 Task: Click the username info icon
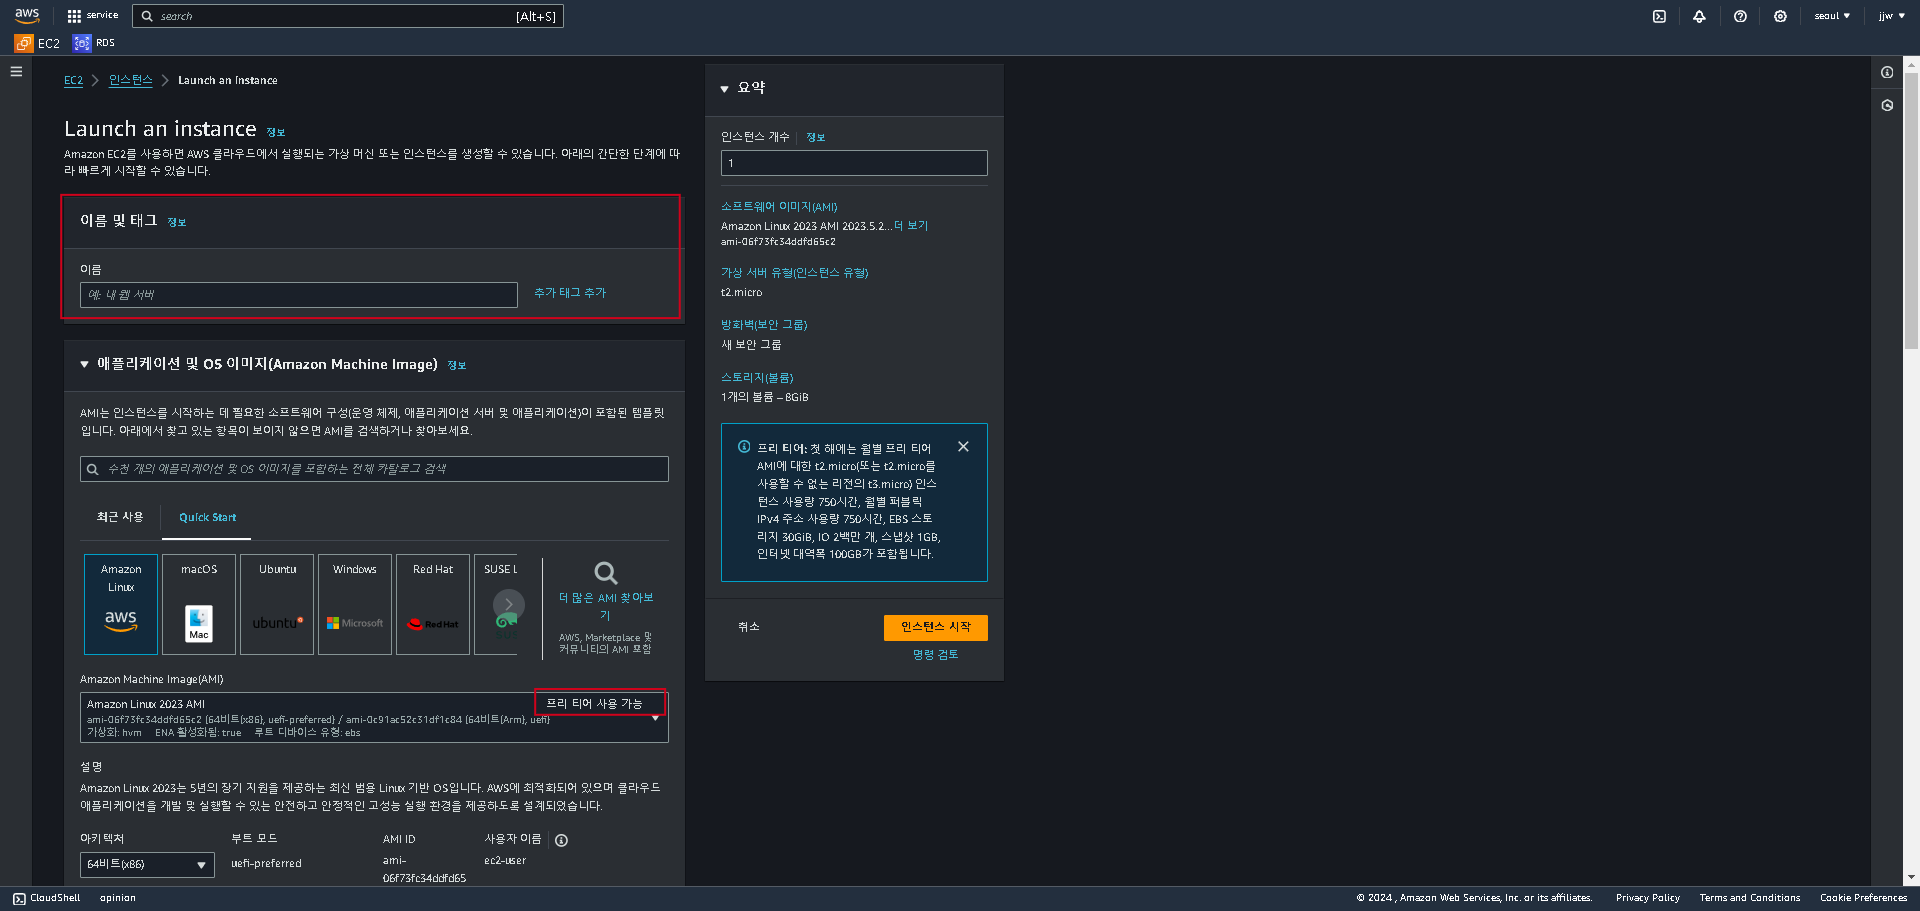561,840
